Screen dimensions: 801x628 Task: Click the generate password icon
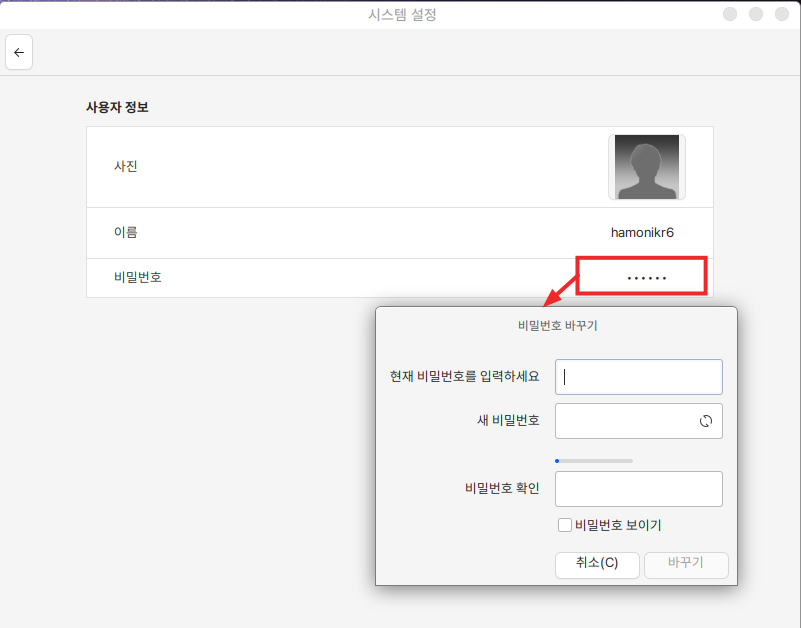pos(705,422)
